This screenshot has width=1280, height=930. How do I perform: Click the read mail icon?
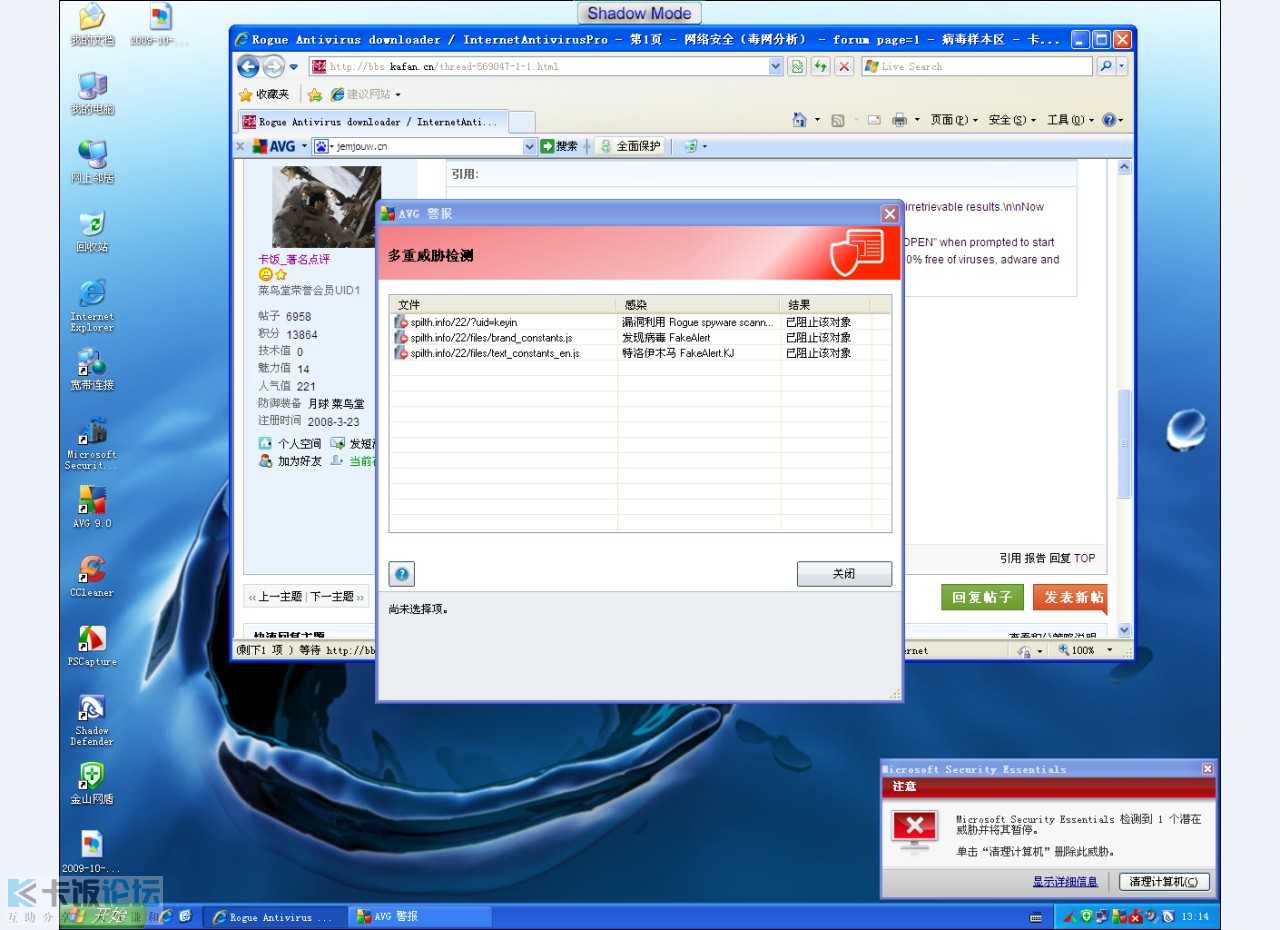873,120
